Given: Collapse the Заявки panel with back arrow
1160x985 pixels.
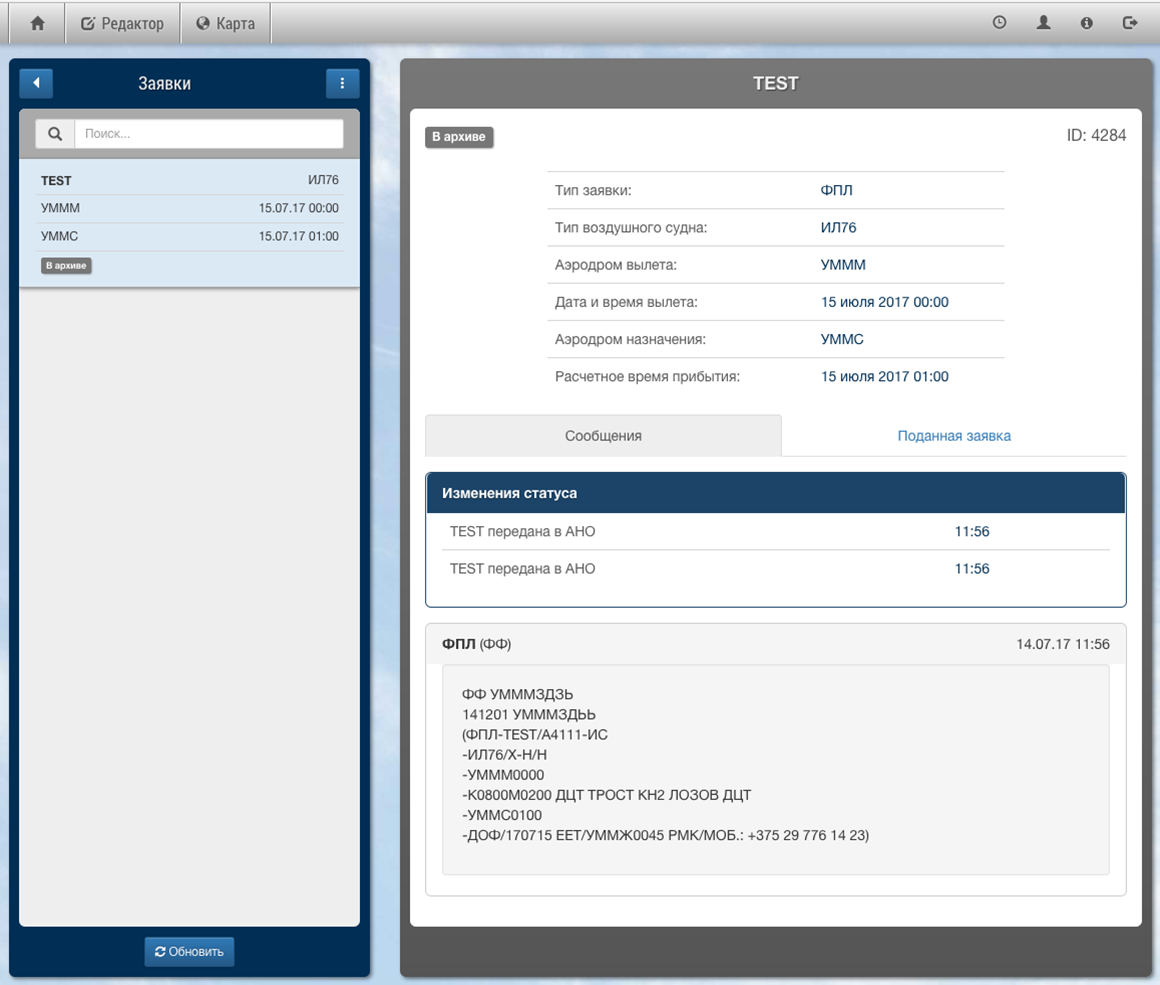Looking at the screenshot, I should (x=36, y=83).
